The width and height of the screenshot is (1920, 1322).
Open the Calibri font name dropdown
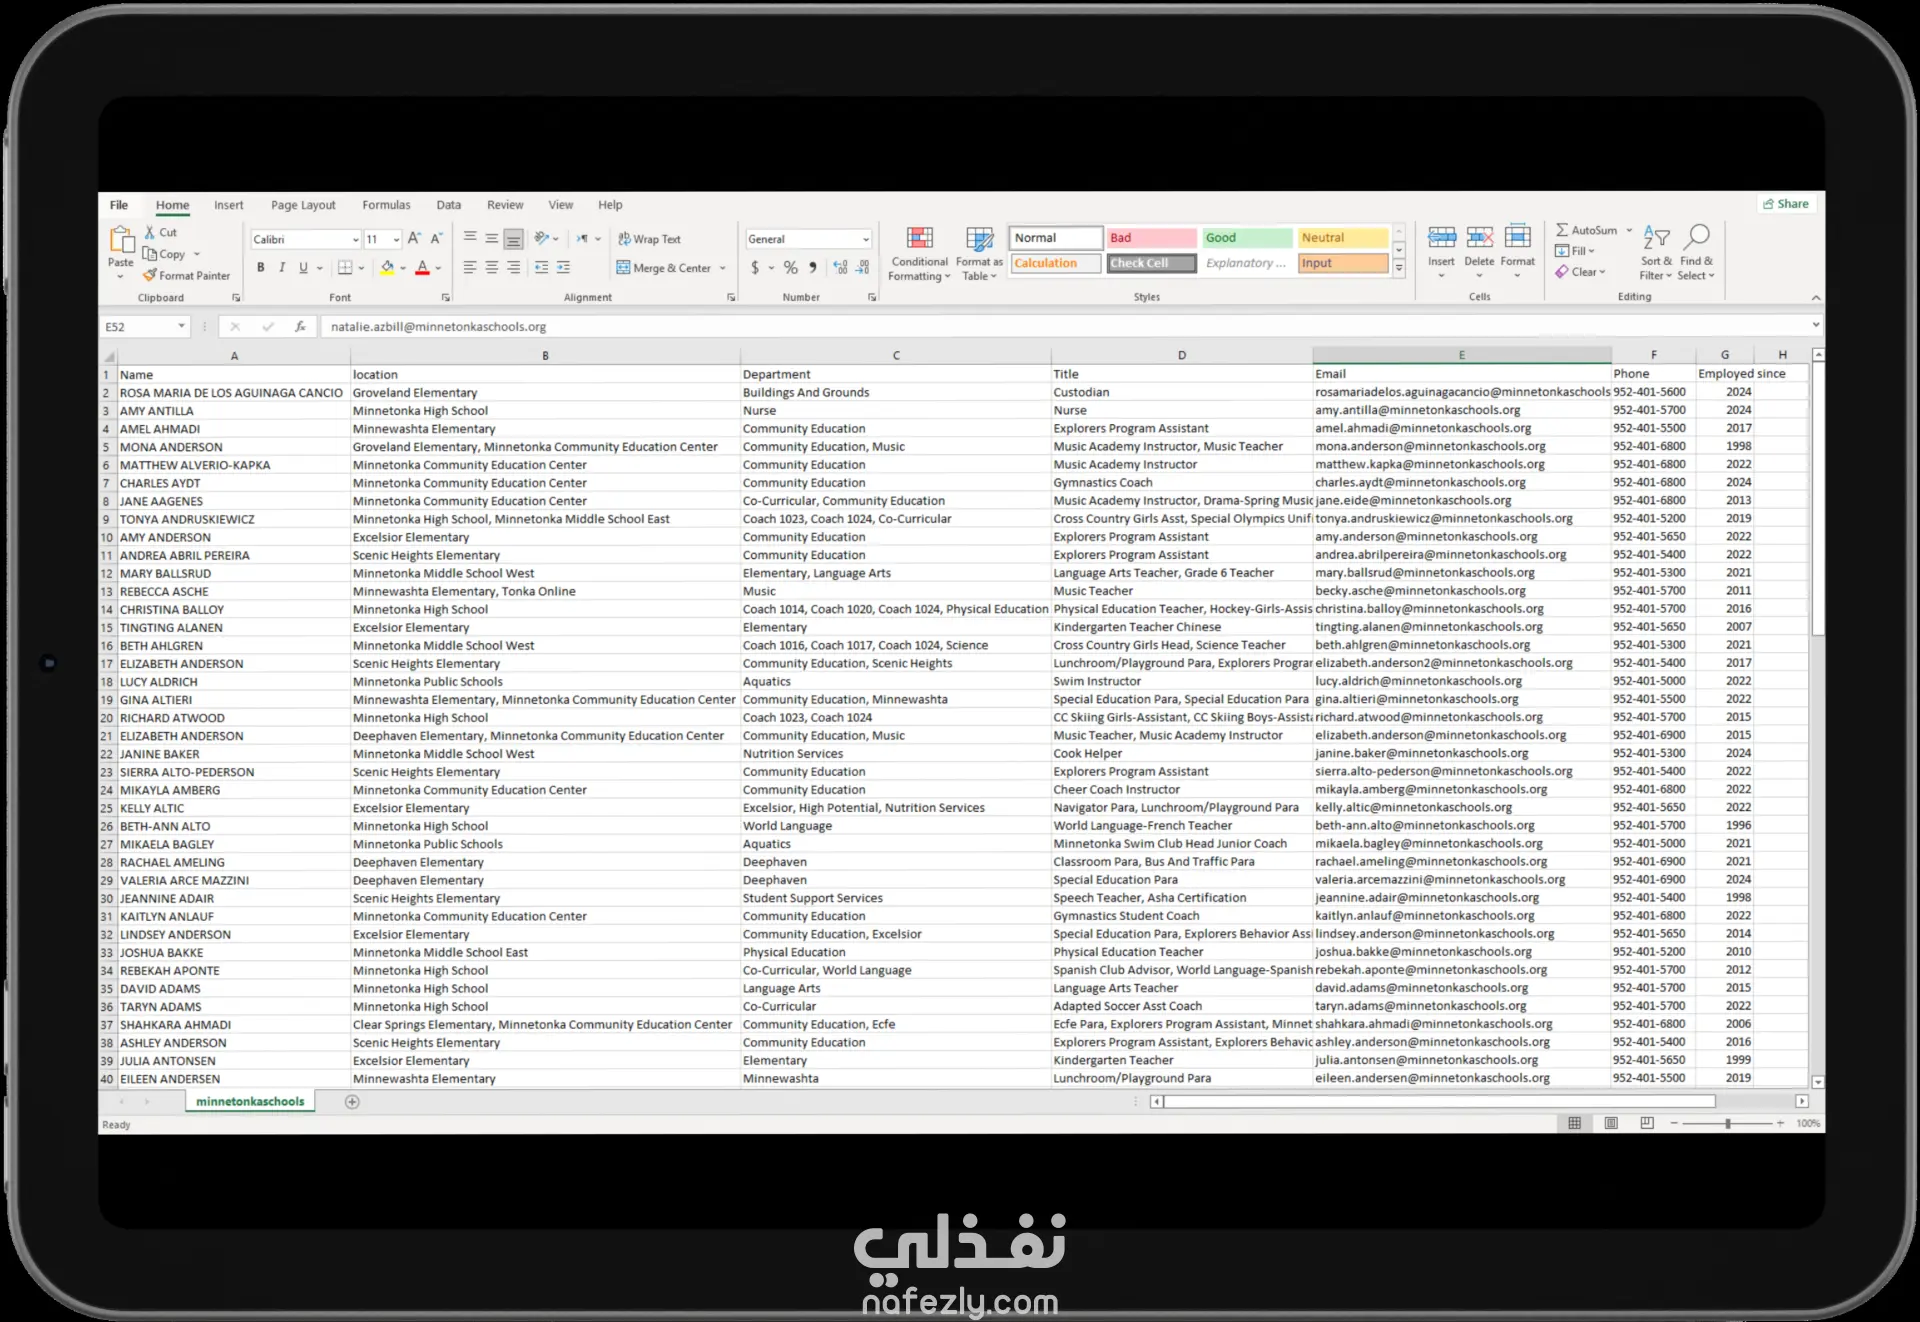(355, 240)
